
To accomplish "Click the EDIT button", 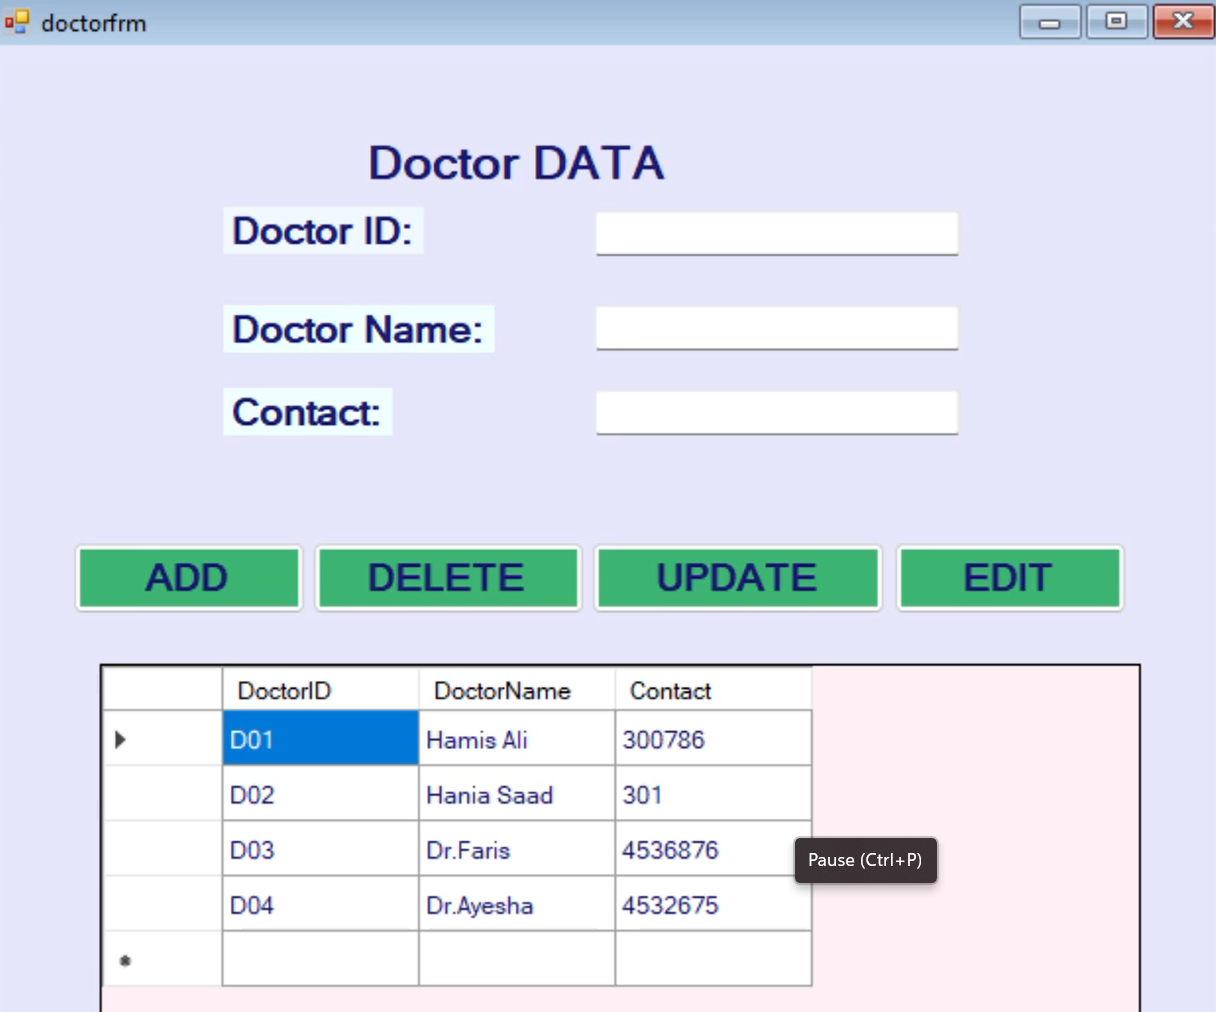I will point(1010,578).
